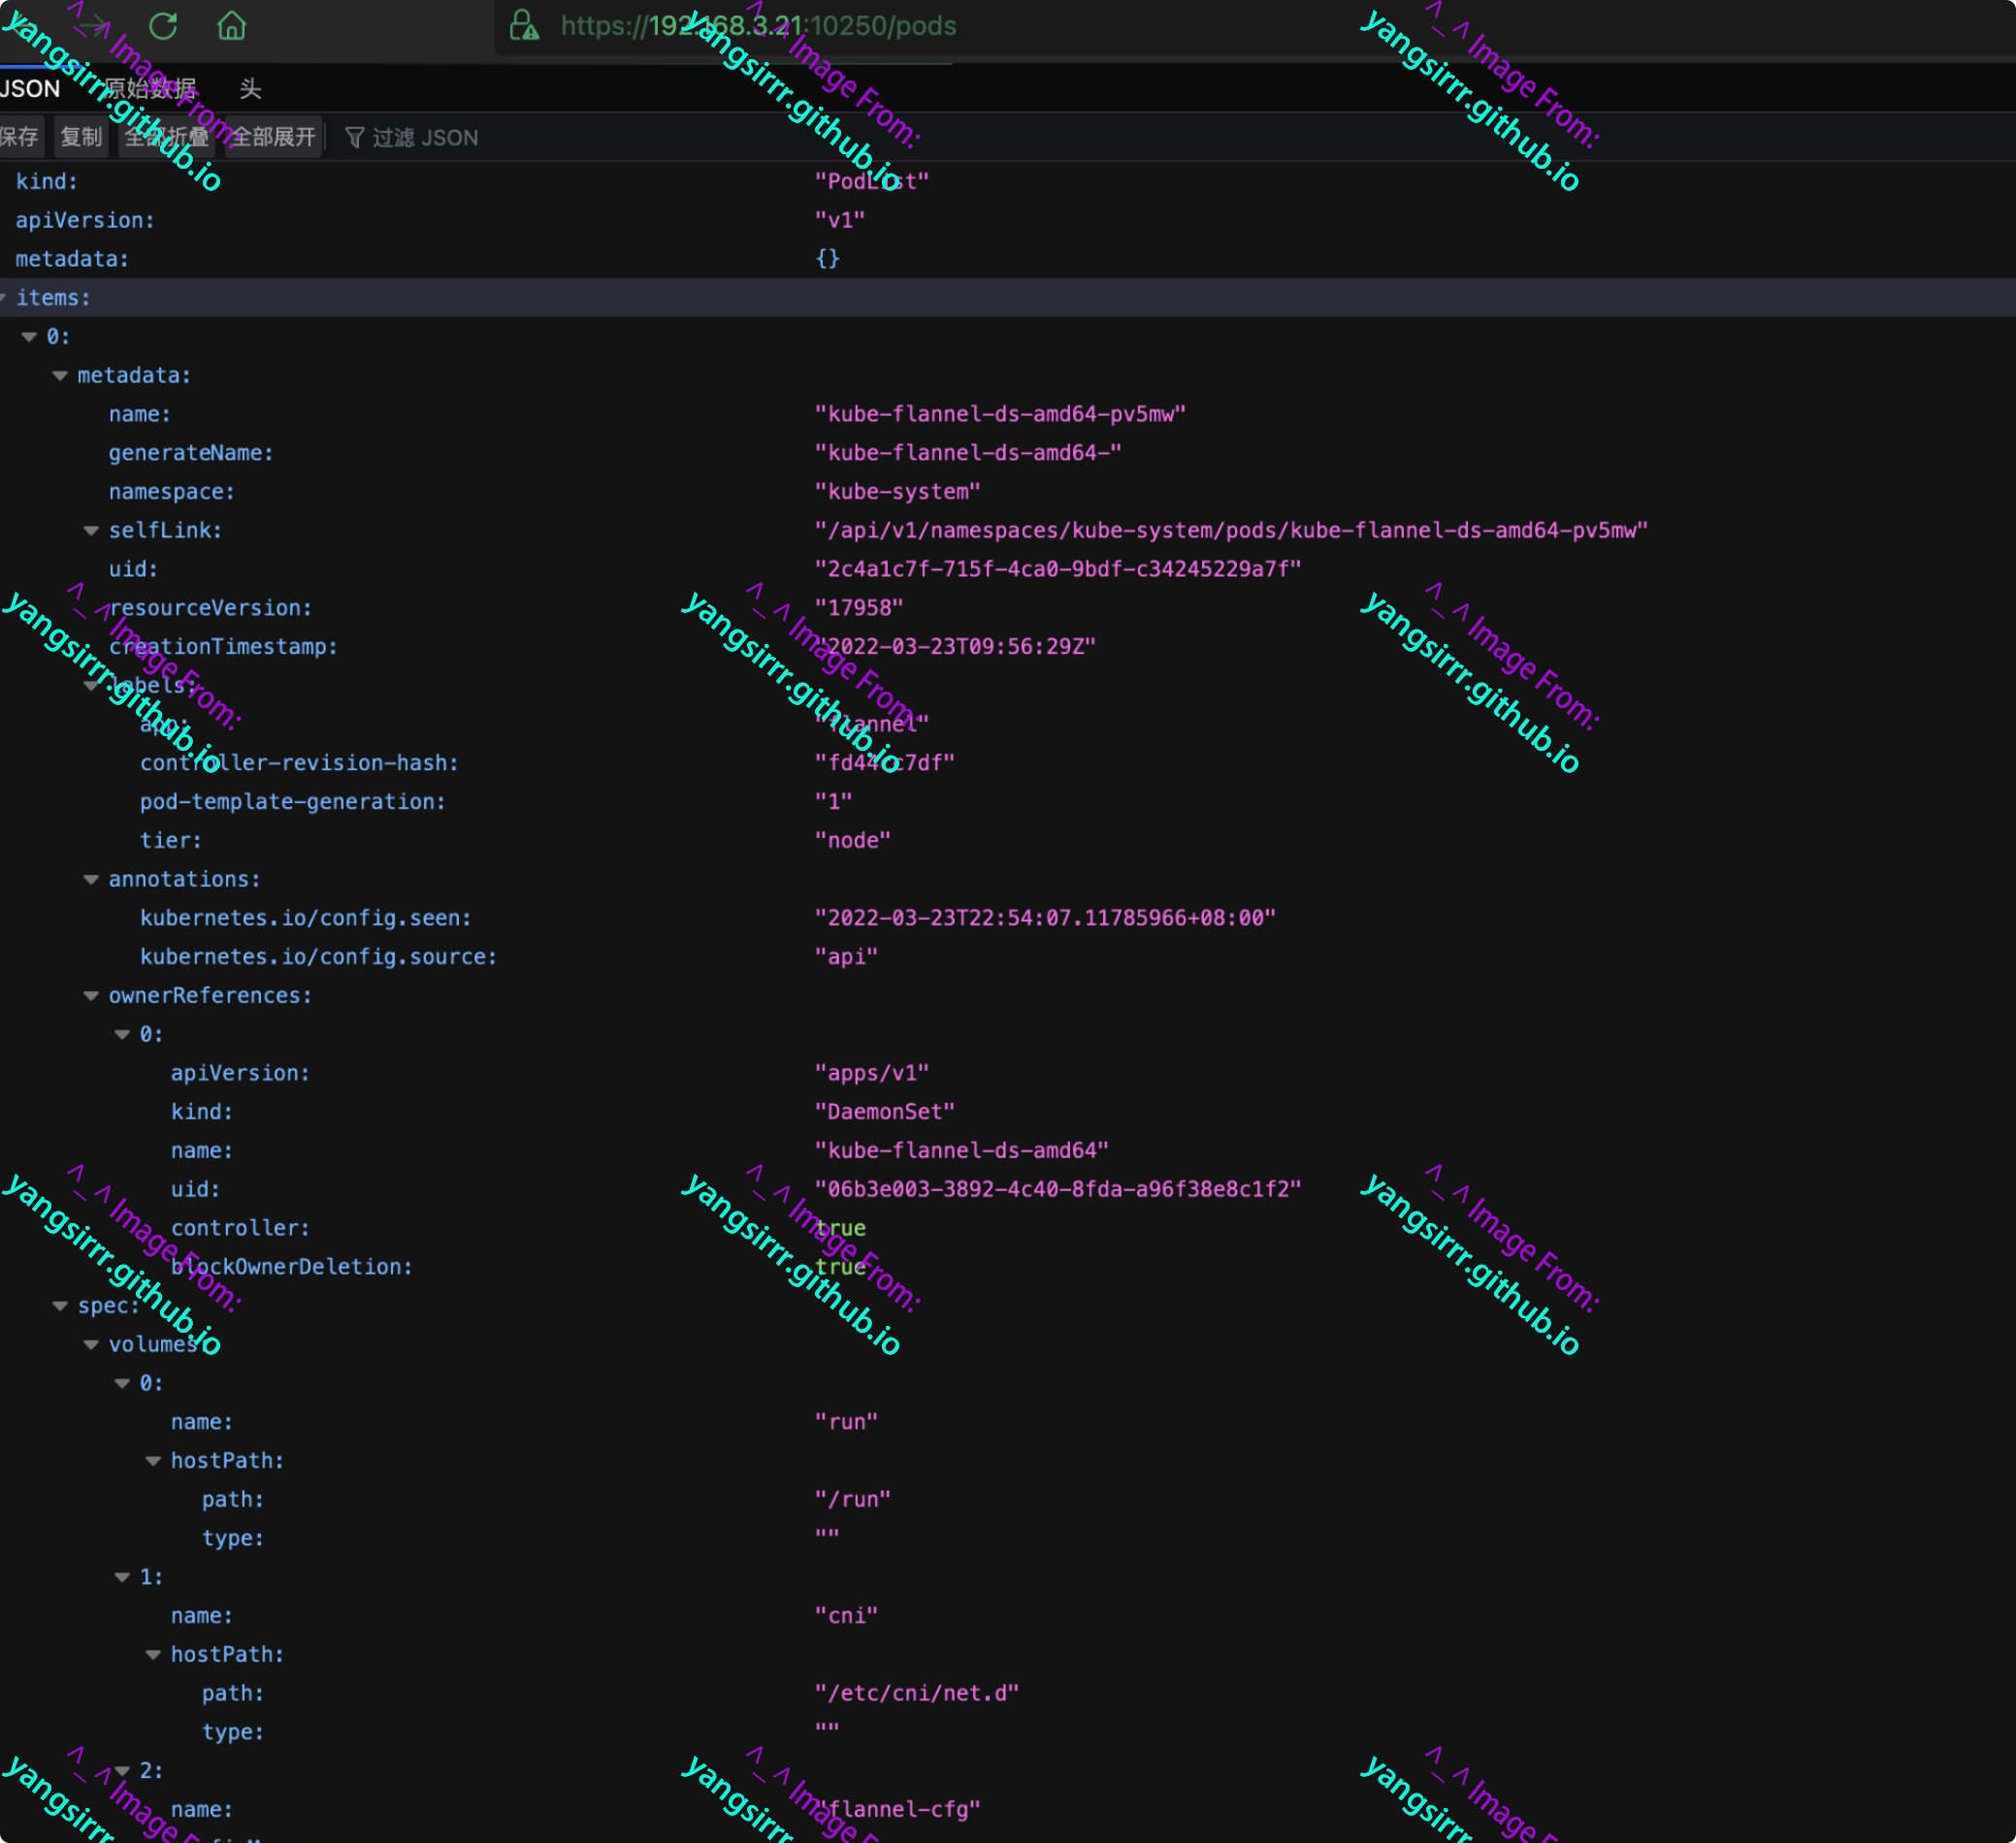Click the address bar URL
The width and height of the screenshot is (2016, 1843).
point(758,25)
